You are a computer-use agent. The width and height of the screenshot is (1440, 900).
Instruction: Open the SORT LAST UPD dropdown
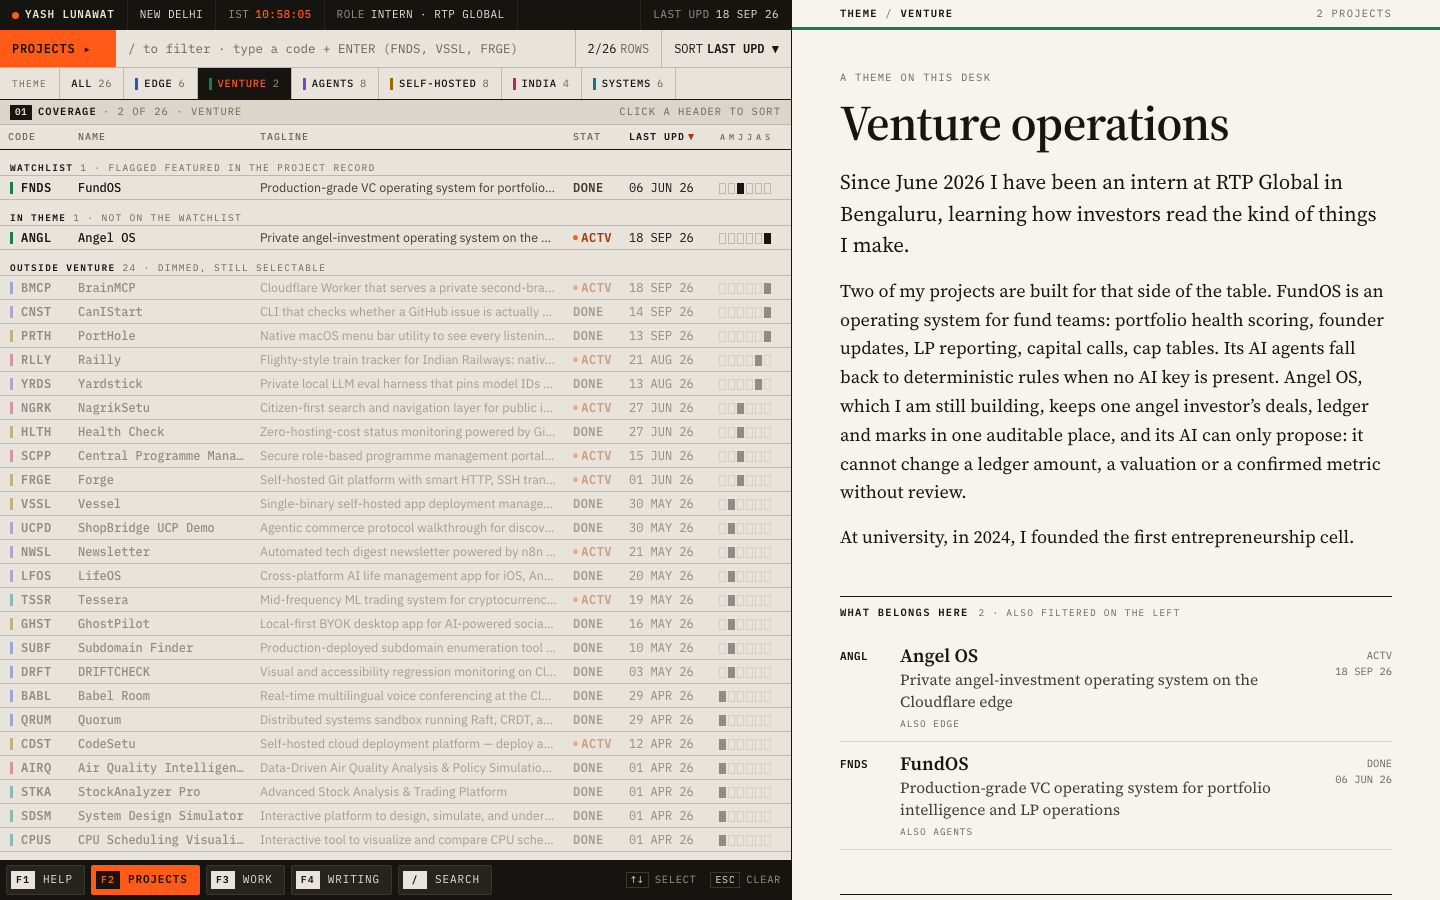click(x=726, y=48)
